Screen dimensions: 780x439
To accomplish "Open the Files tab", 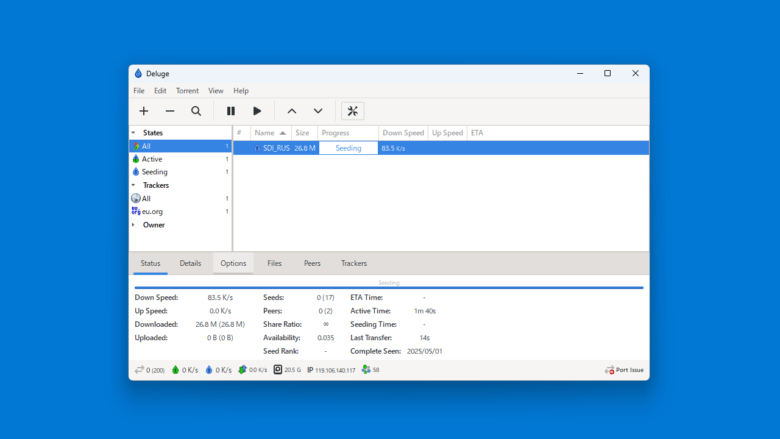I will pyautogui.click(x=275, y=263).
